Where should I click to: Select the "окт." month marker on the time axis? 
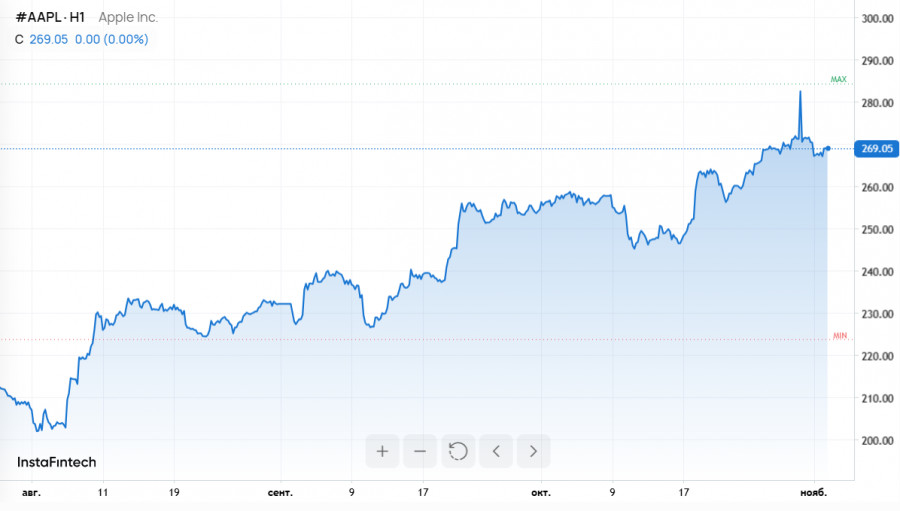click(x=540, y=493)
